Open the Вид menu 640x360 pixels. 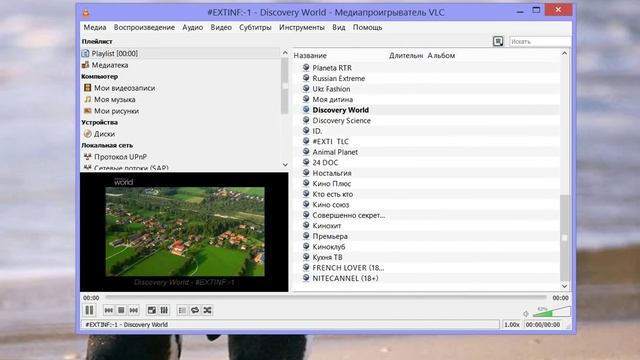tap(338, 27)
